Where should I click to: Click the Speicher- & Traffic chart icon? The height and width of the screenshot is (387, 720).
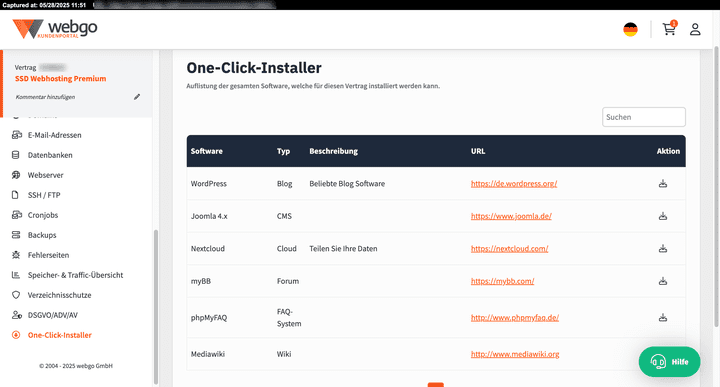tap(16, 275)
